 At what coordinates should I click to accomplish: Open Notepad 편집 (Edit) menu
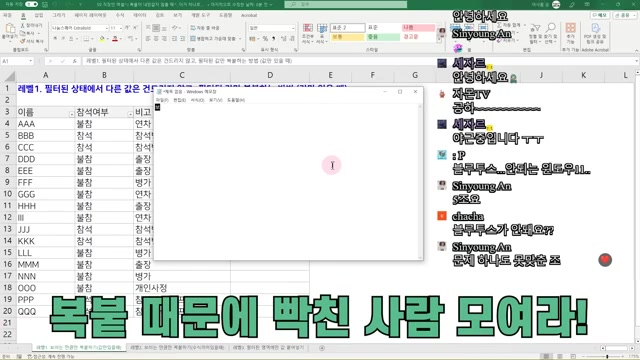coord(180,100)
